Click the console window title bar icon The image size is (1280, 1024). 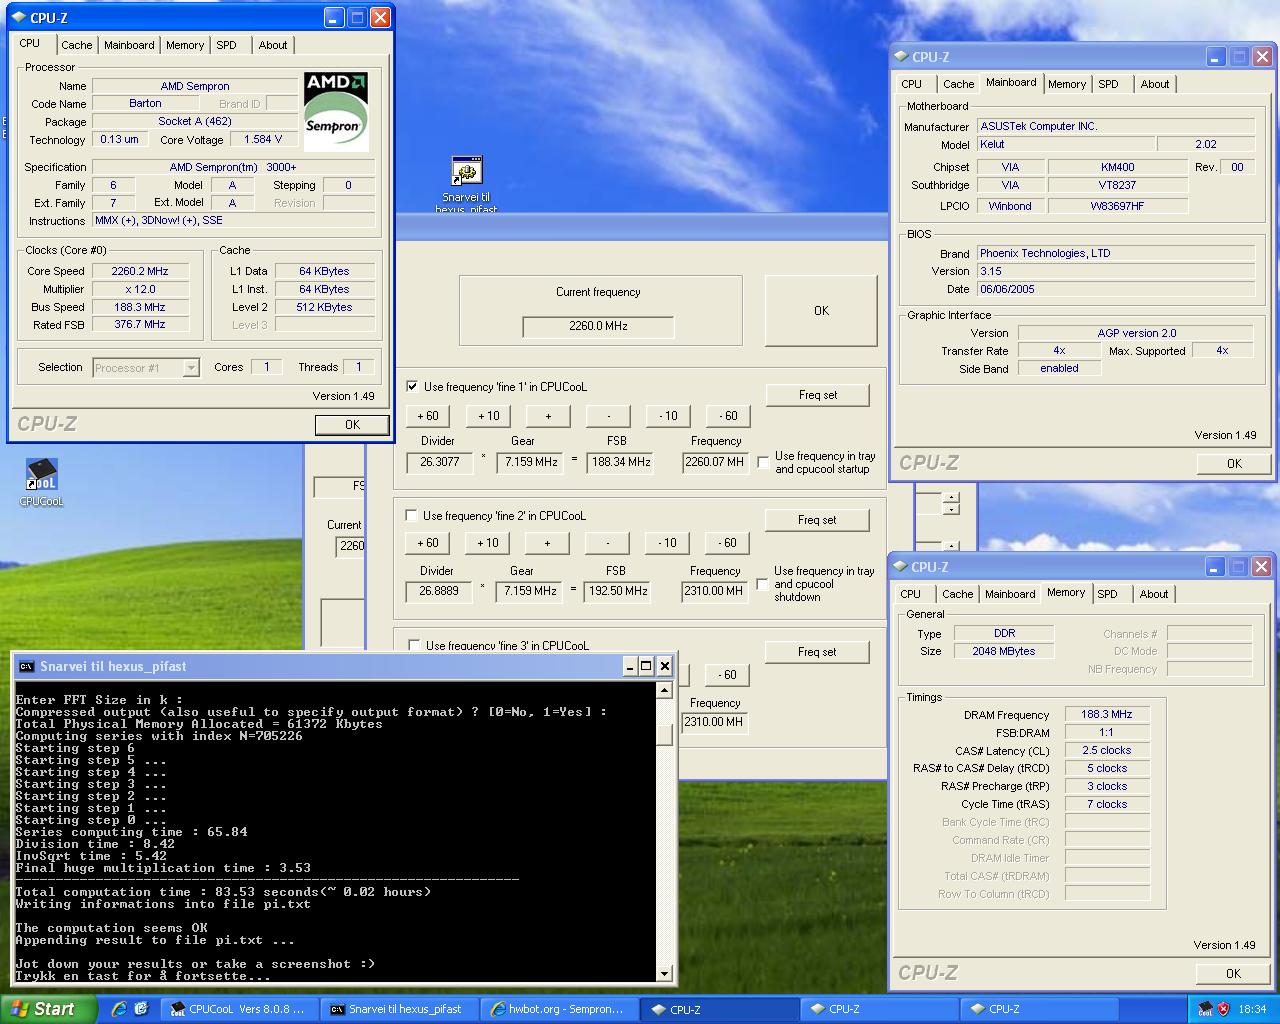coord(27,666)
